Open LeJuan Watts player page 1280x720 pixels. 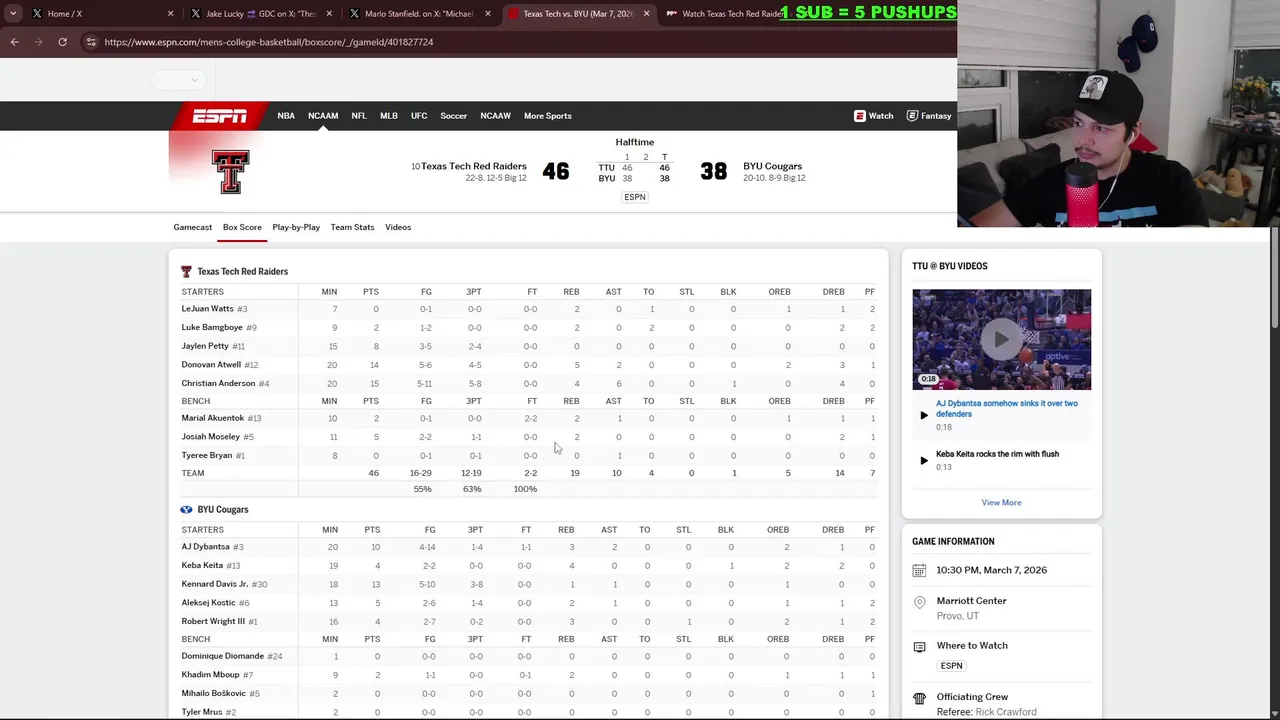pos(207,309)
